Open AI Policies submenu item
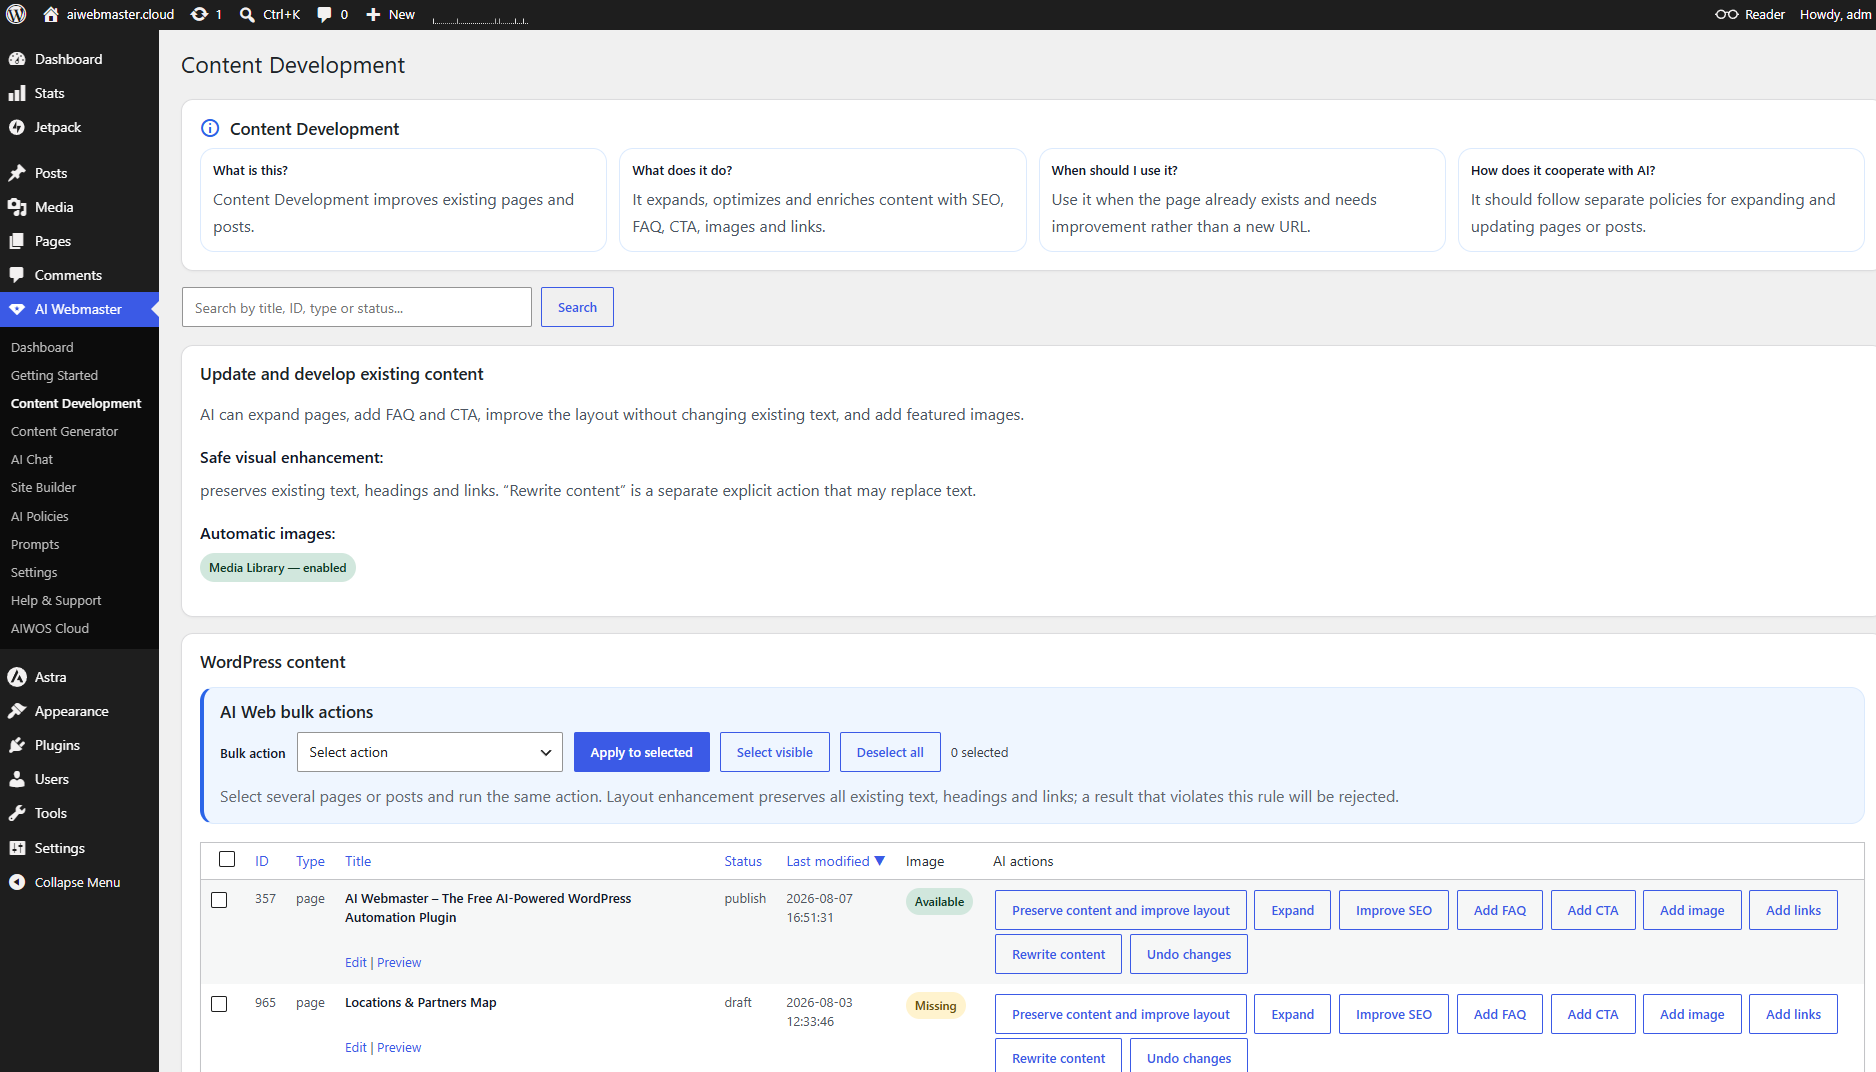Viewport: 1876px width, 1072px height. [40, 516]
